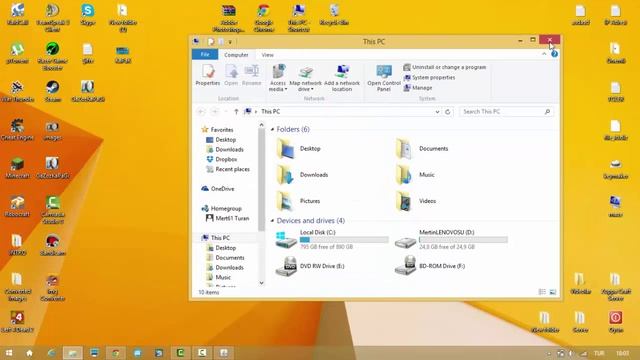Select Skype desktop shortcut
Viewport: 640px width, 360px height.
click(x=88, y=15)
